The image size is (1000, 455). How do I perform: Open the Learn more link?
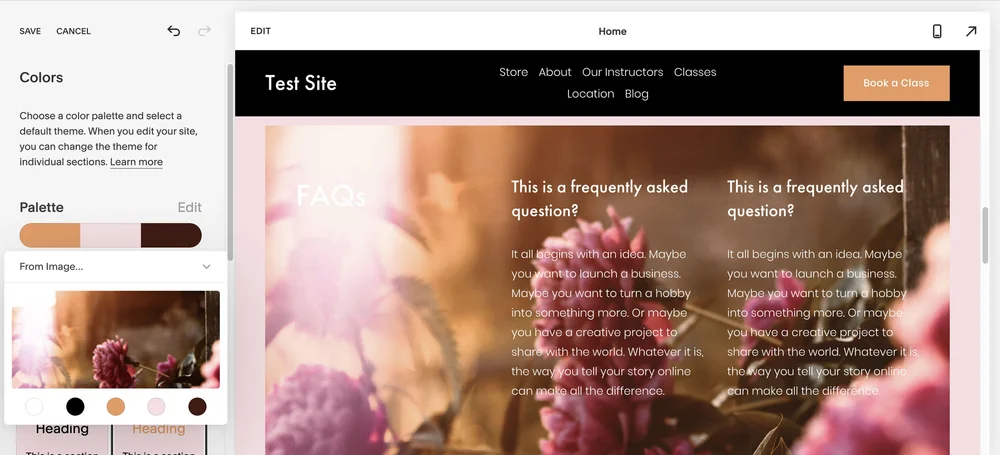(136, 162)
